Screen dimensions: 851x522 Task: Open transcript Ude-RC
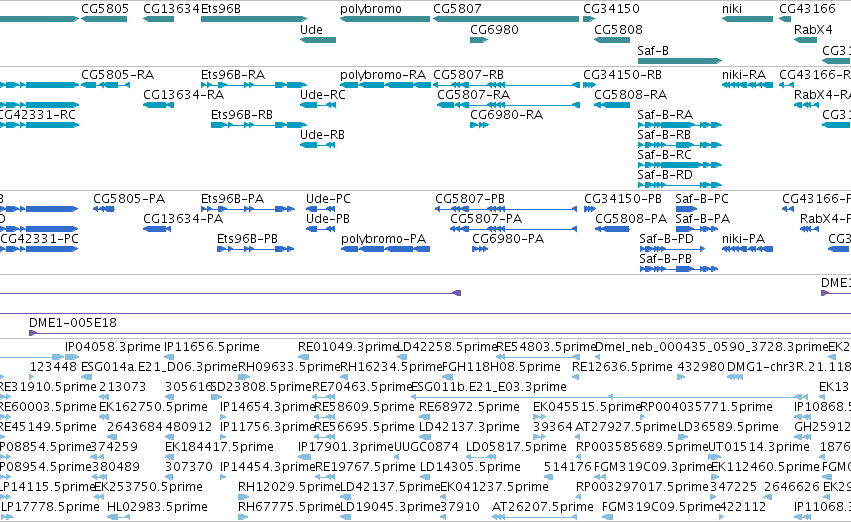322,95
